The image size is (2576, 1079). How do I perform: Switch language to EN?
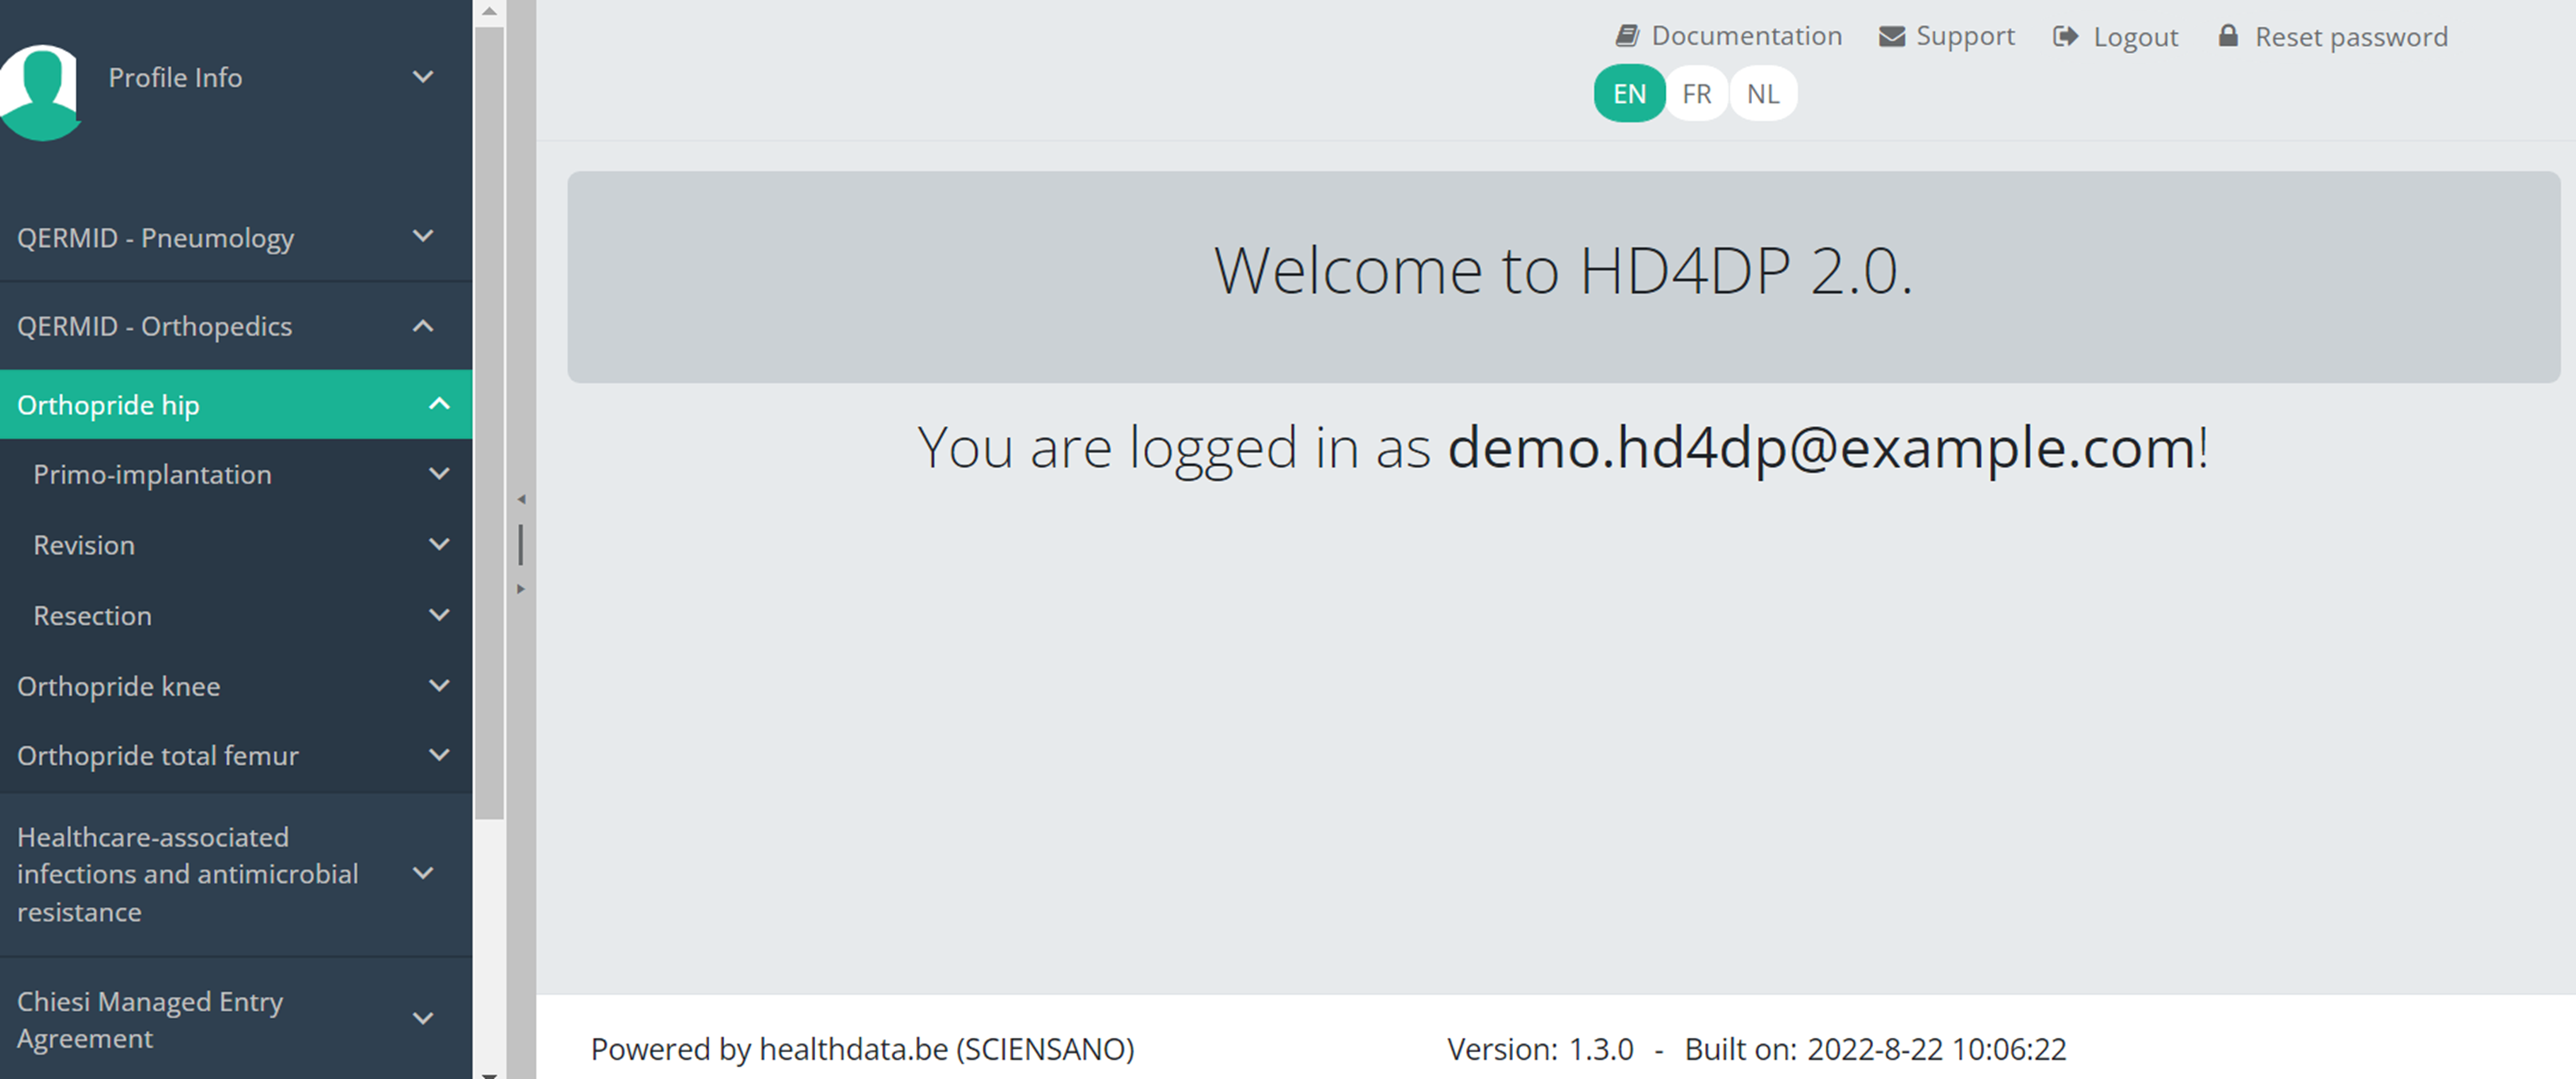click(x=1629, y=94)
